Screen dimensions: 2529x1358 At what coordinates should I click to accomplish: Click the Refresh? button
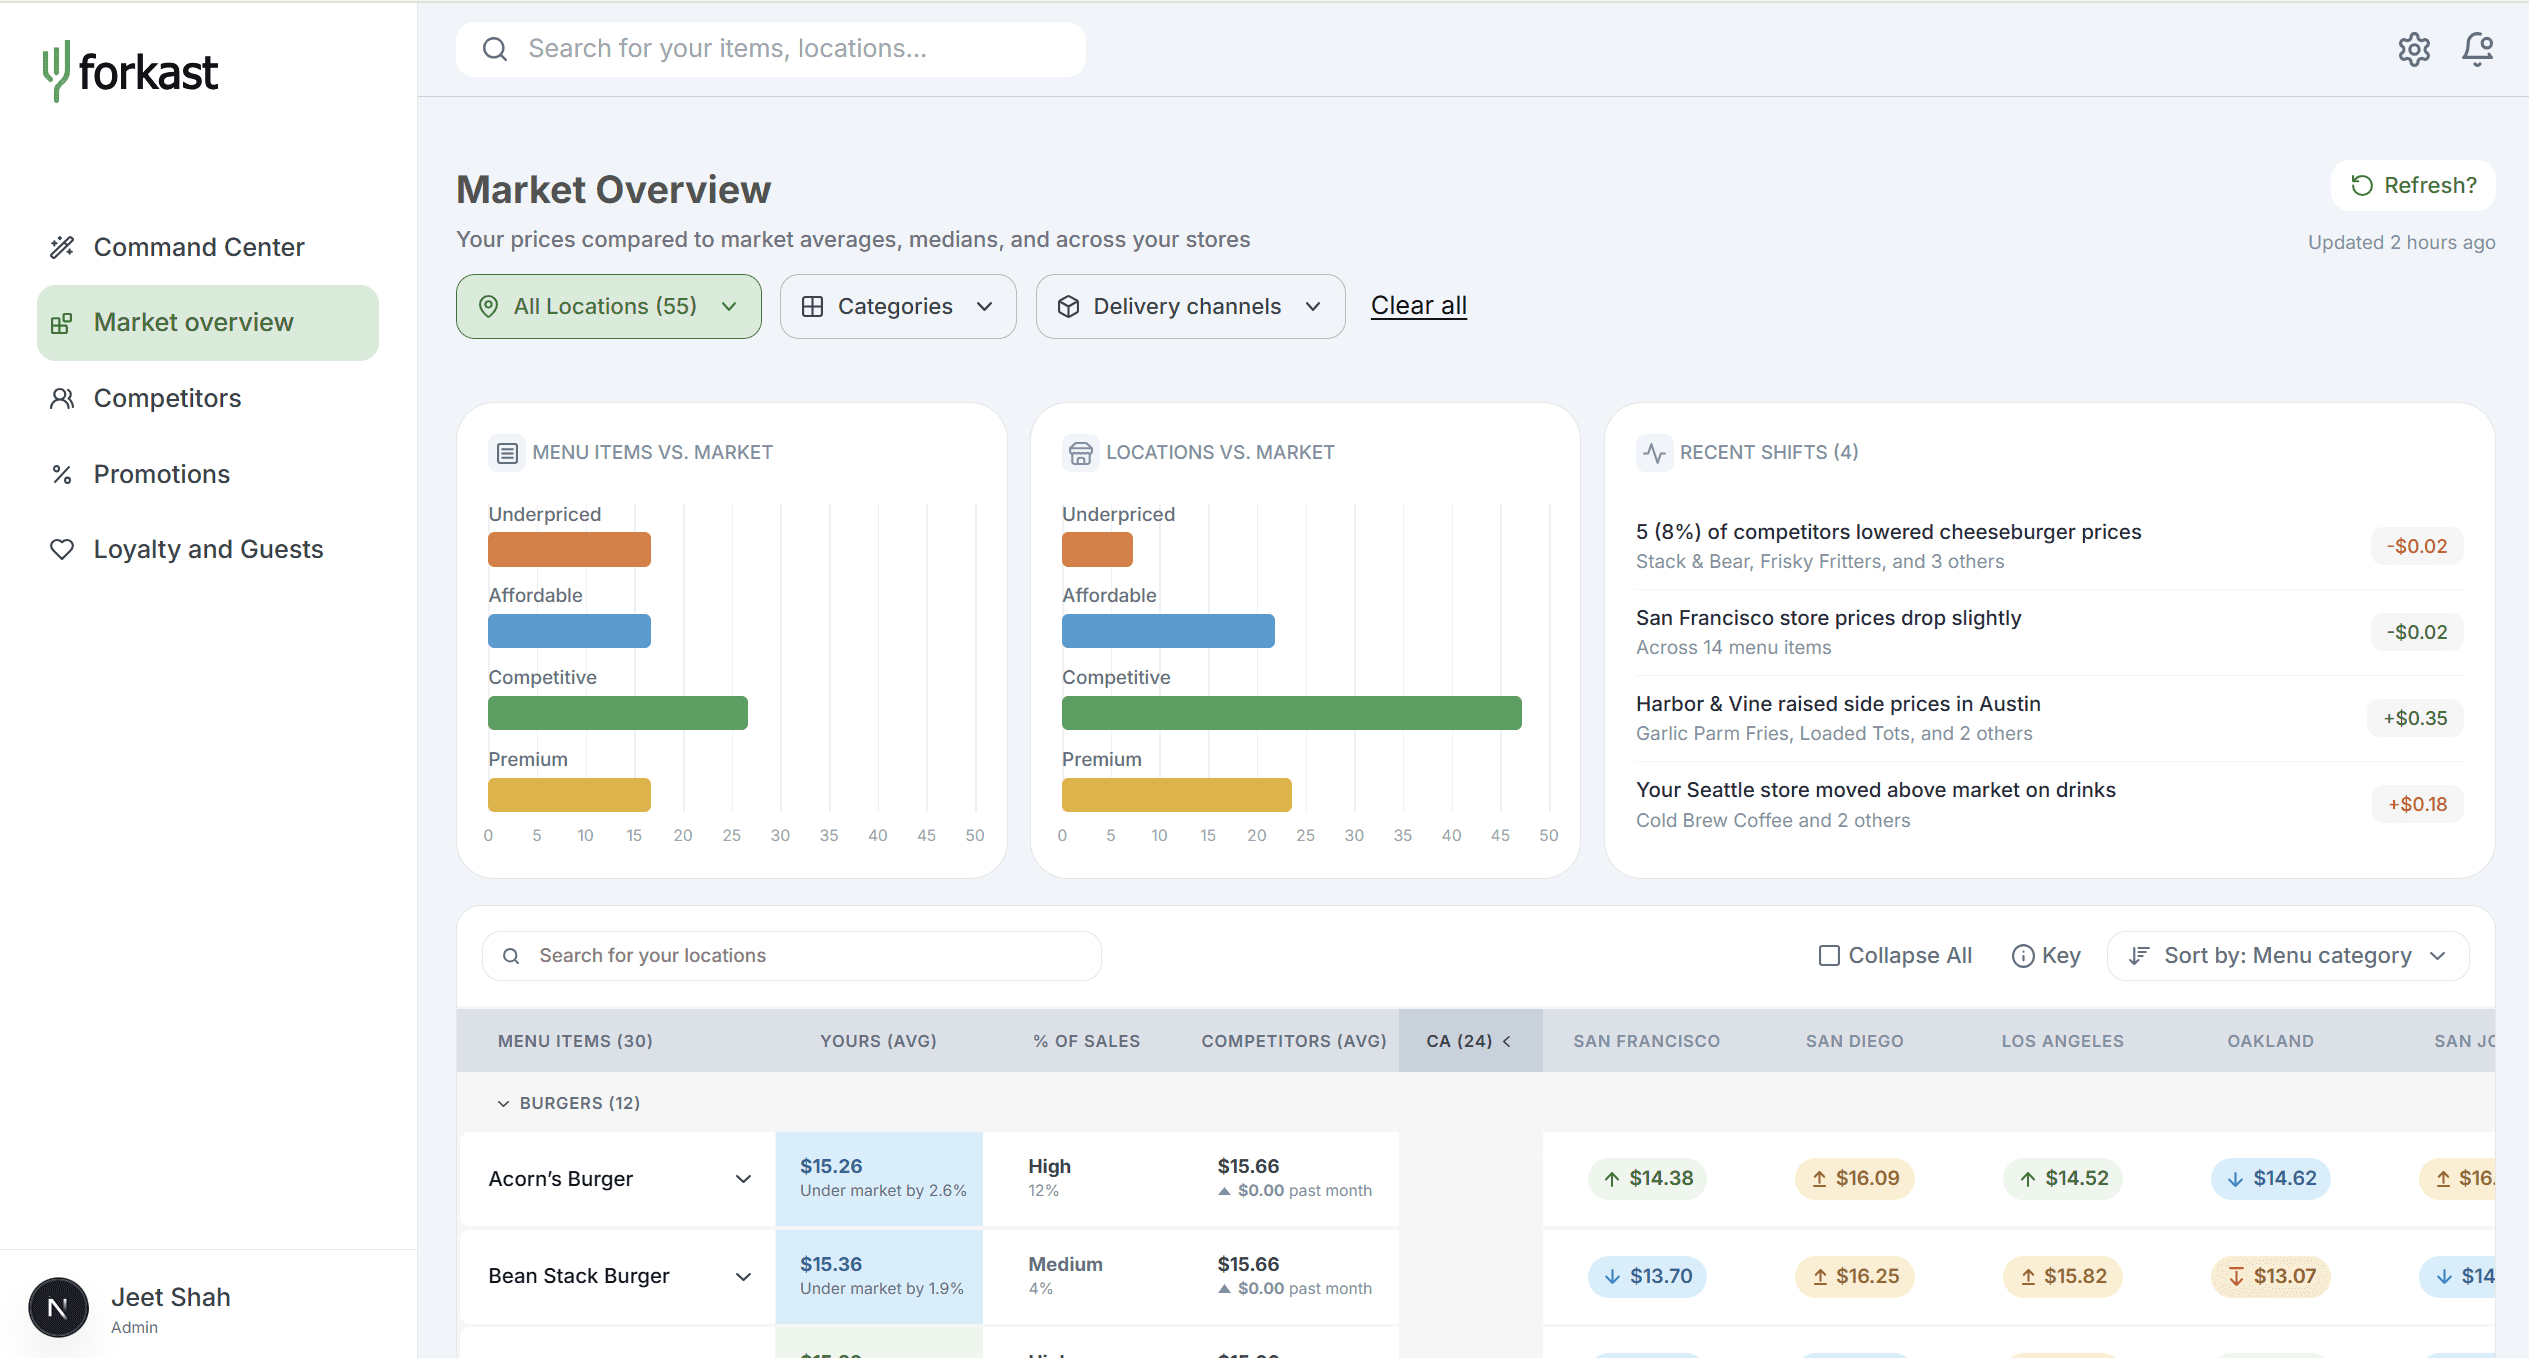2413,185
